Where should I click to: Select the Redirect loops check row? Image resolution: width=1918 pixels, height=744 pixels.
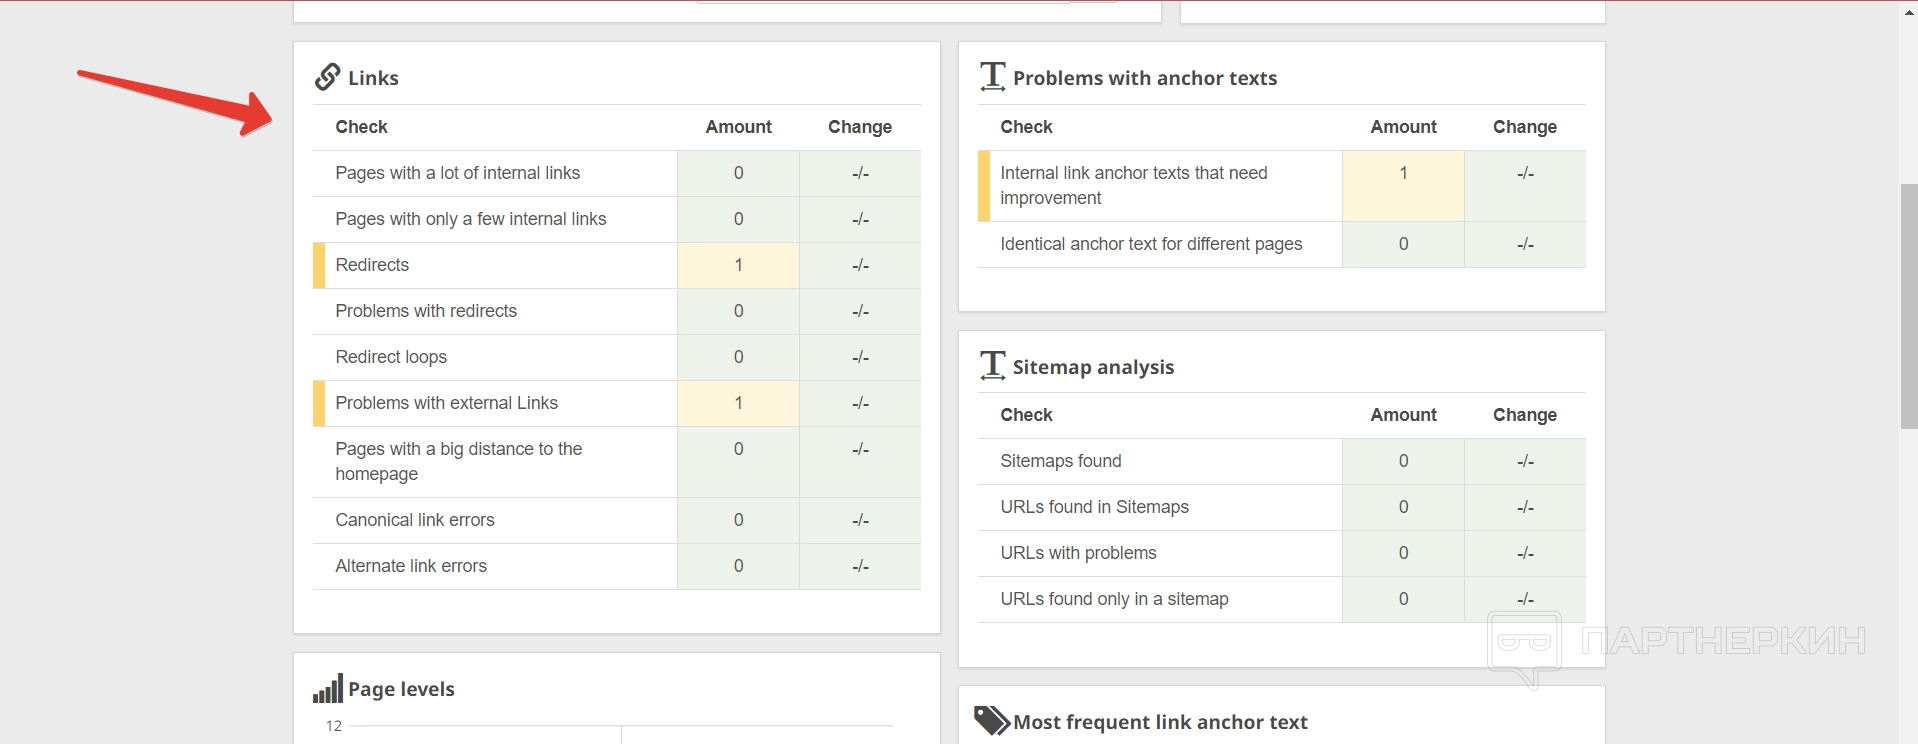[x=391, y=357]
